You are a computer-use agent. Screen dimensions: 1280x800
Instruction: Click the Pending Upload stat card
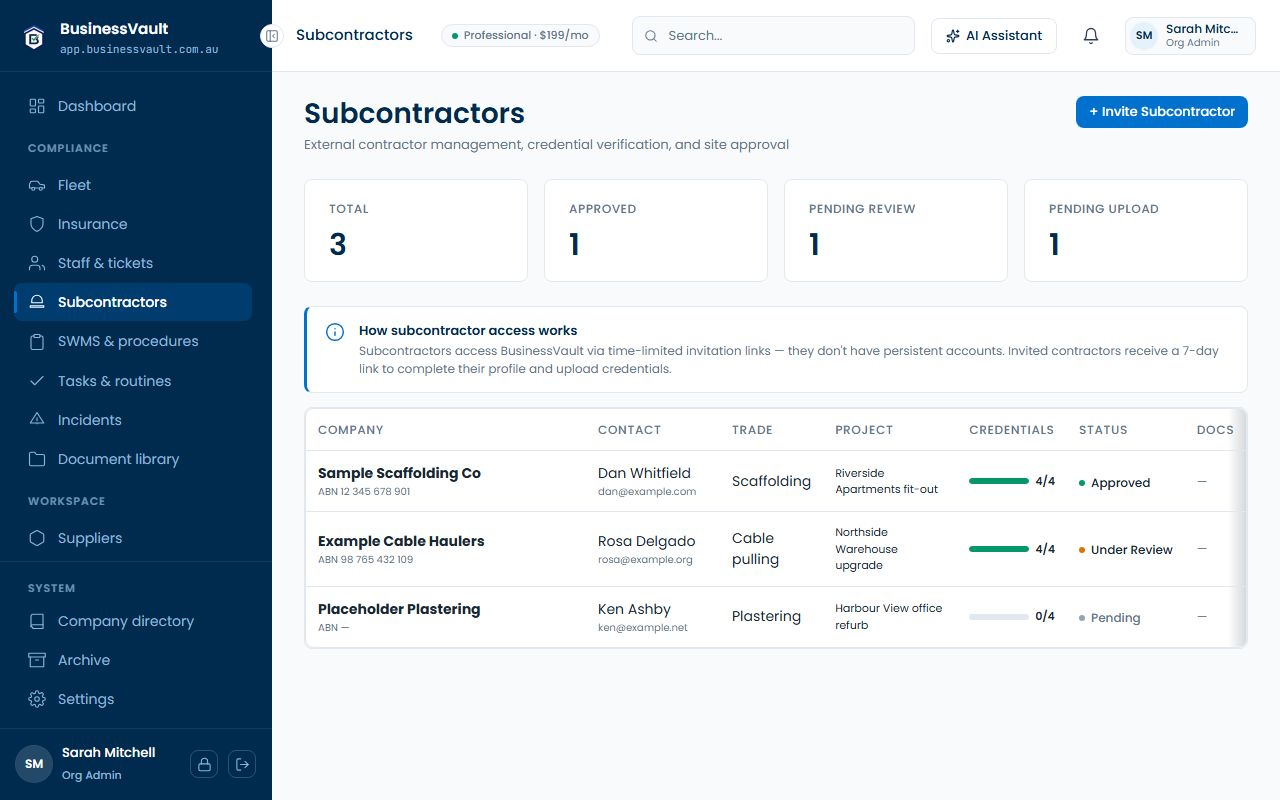1136,230
